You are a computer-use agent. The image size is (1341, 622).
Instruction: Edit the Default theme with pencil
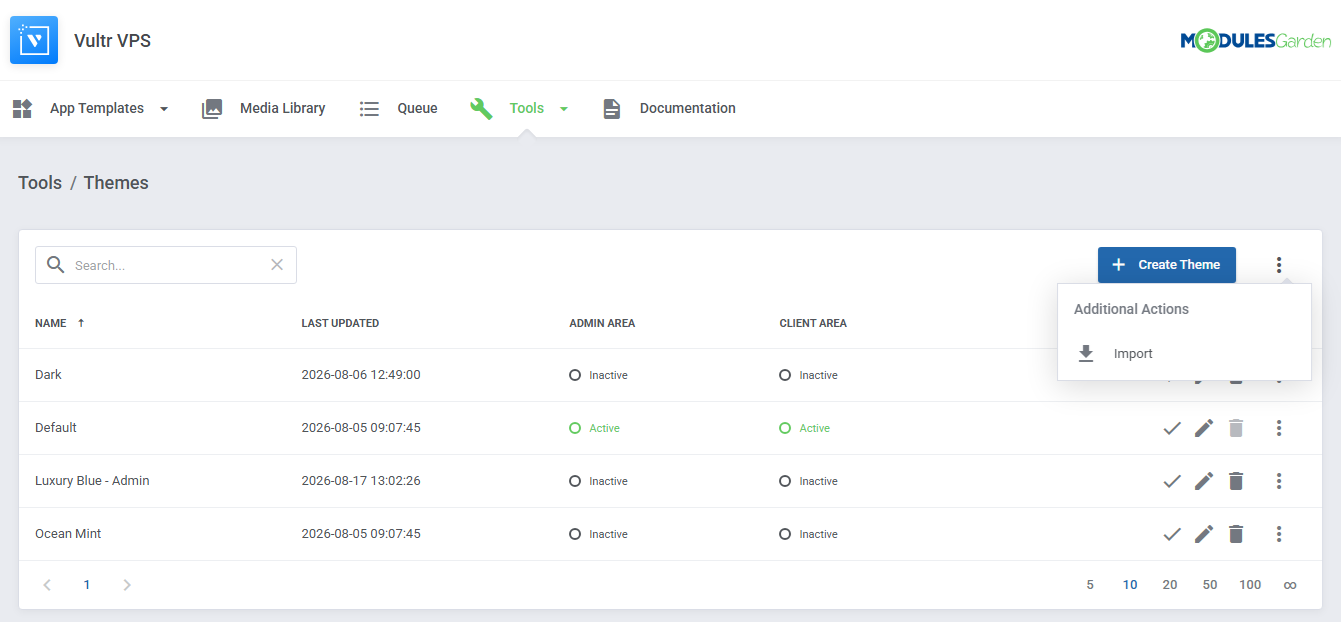[1204, 428]
